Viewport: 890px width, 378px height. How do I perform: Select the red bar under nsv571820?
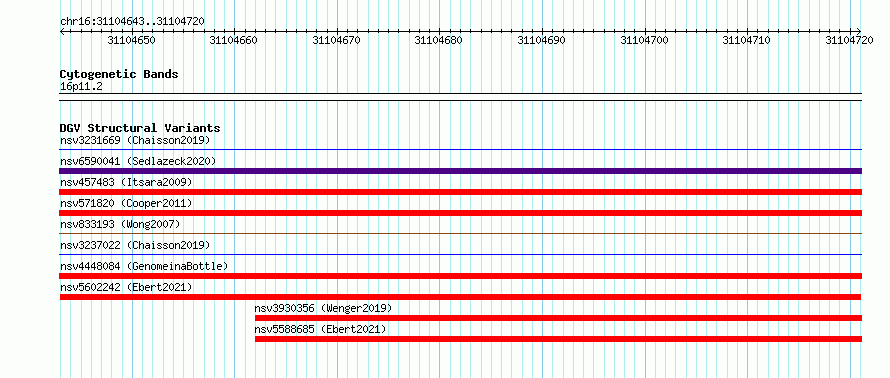pyautogui.click(x=461, y=213)
